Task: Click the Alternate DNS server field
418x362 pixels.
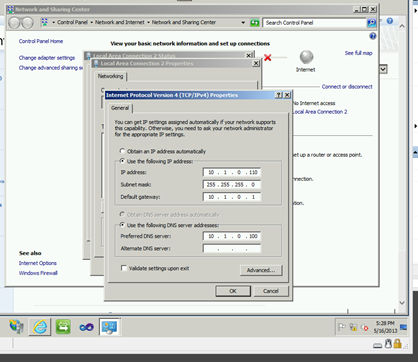Action: 232,249
